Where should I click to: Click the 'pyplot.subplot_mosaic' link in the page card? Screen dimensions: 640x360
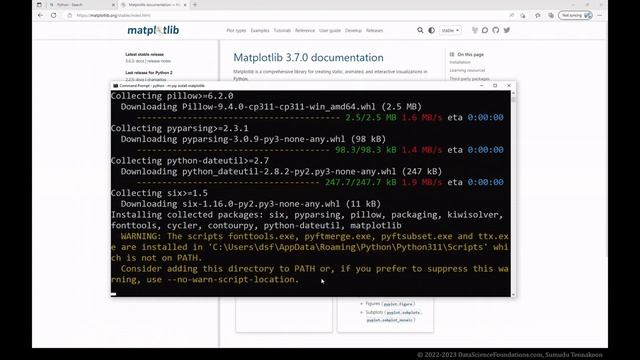pos(390,320)
